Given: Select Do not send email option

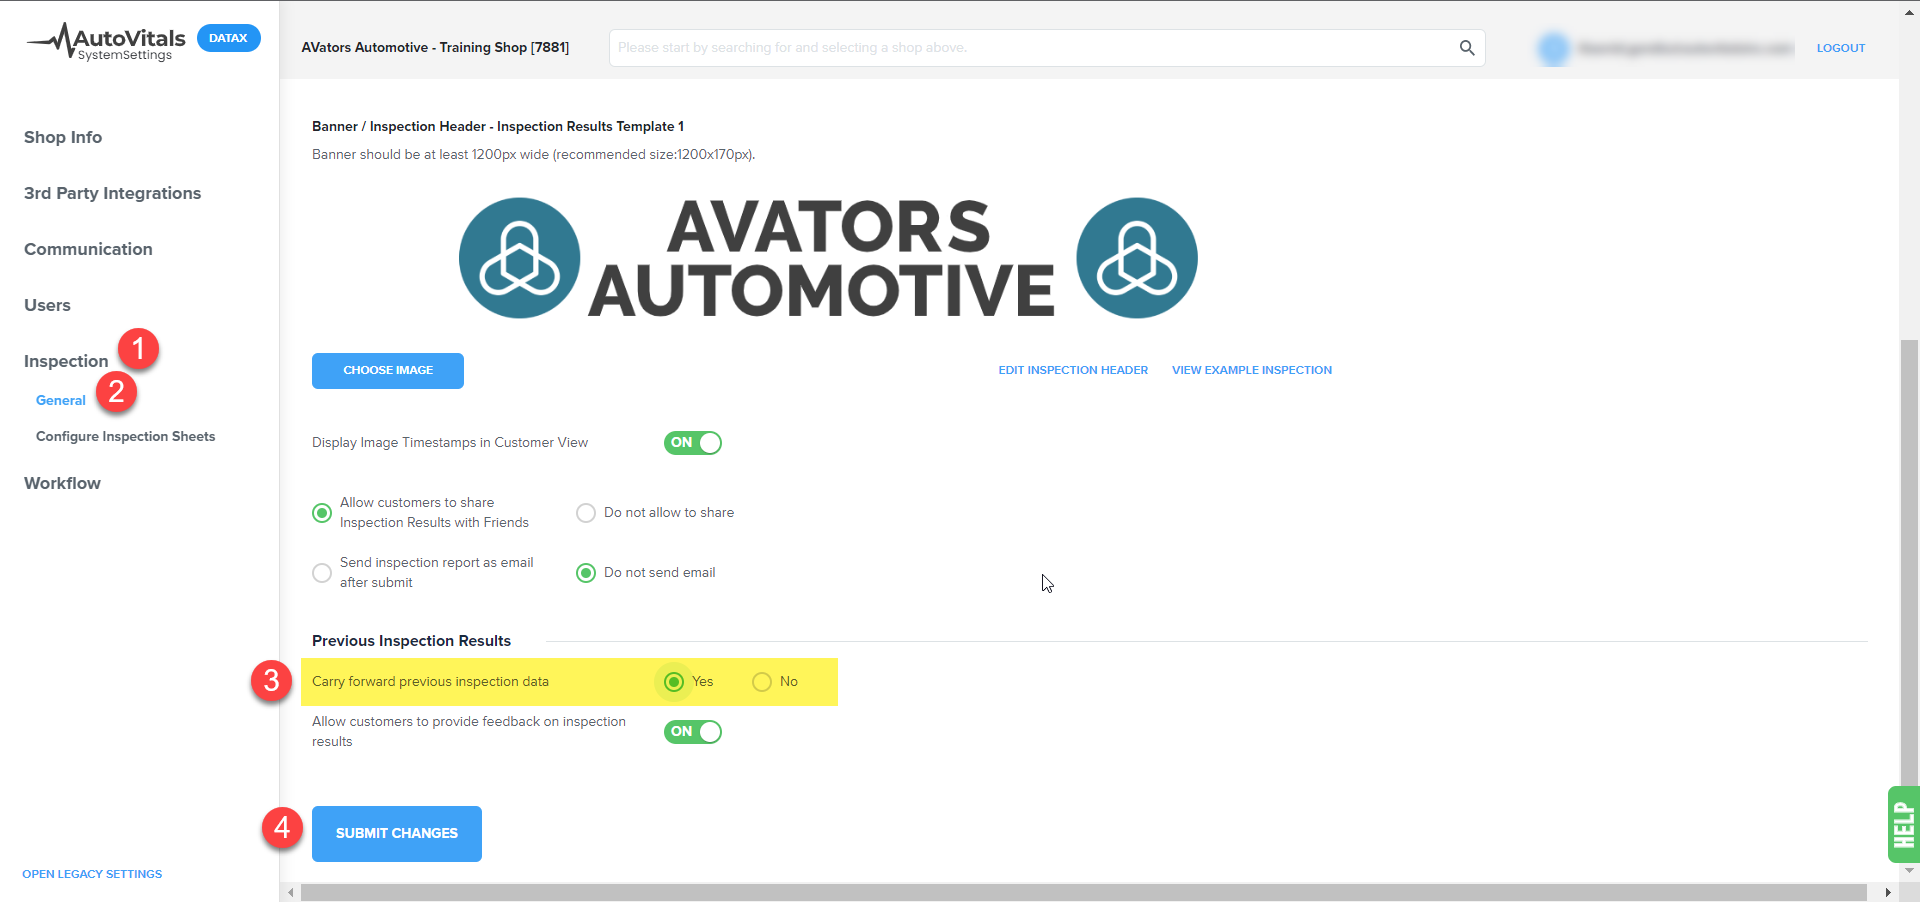Looking at the screenshot, I should (x=586, y=573).
